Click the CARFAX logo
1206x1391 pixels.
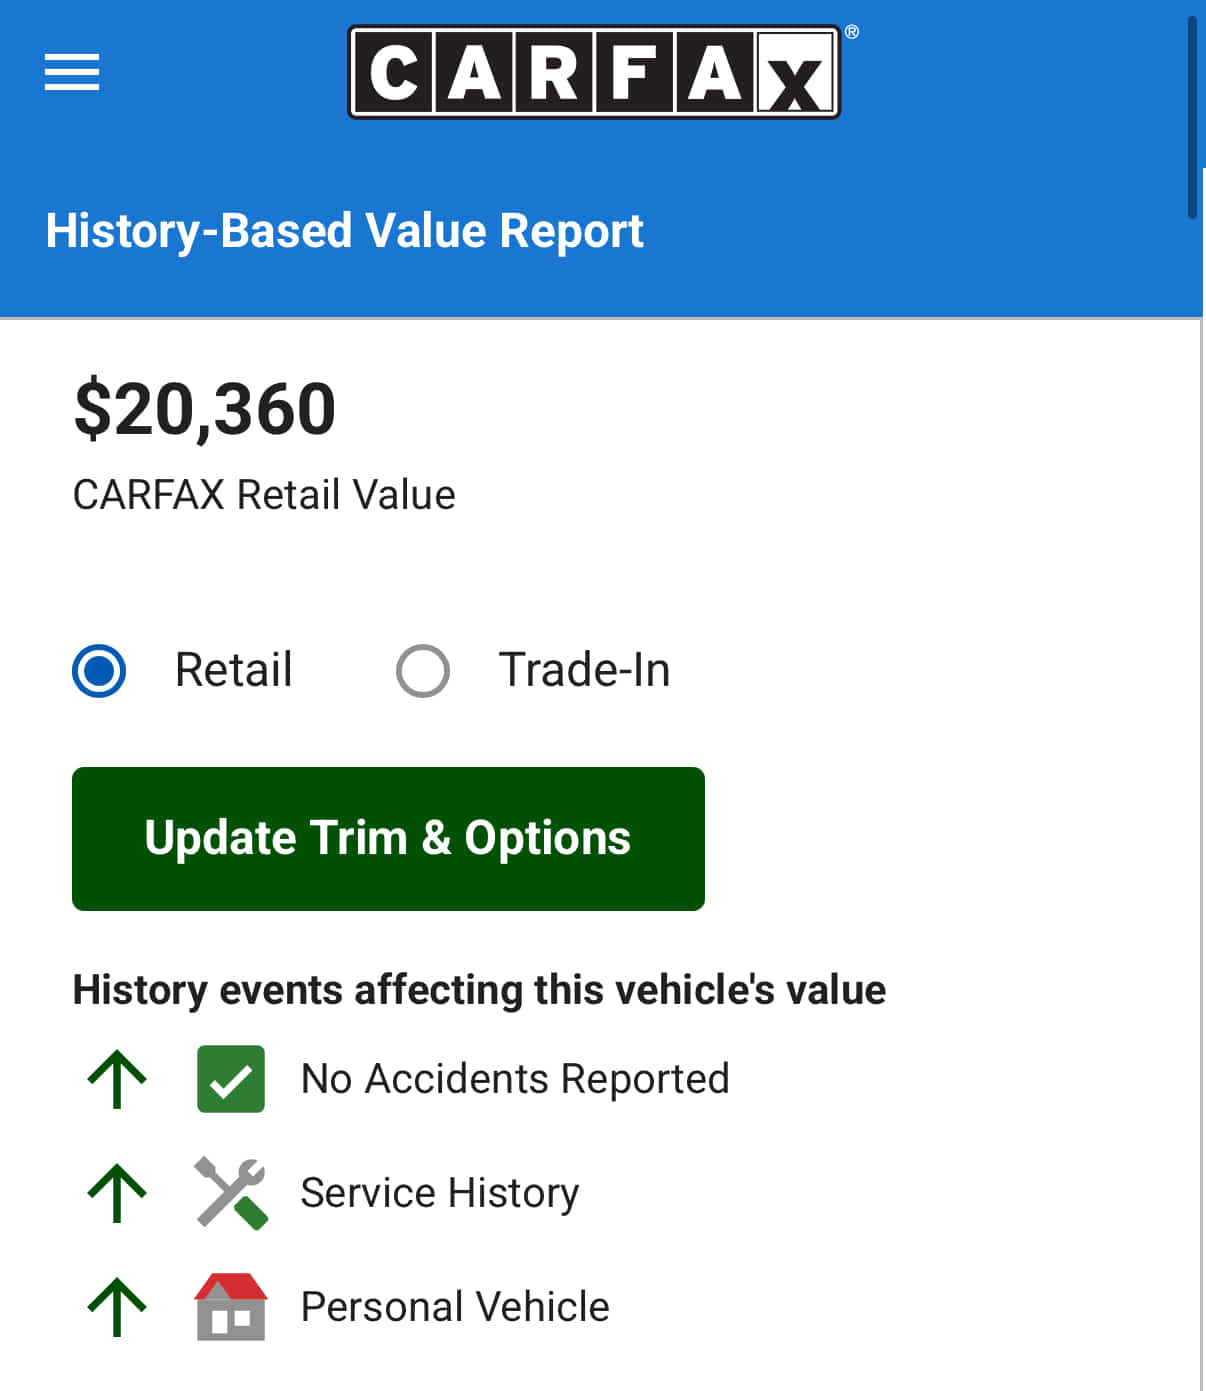tap(594, 72)
